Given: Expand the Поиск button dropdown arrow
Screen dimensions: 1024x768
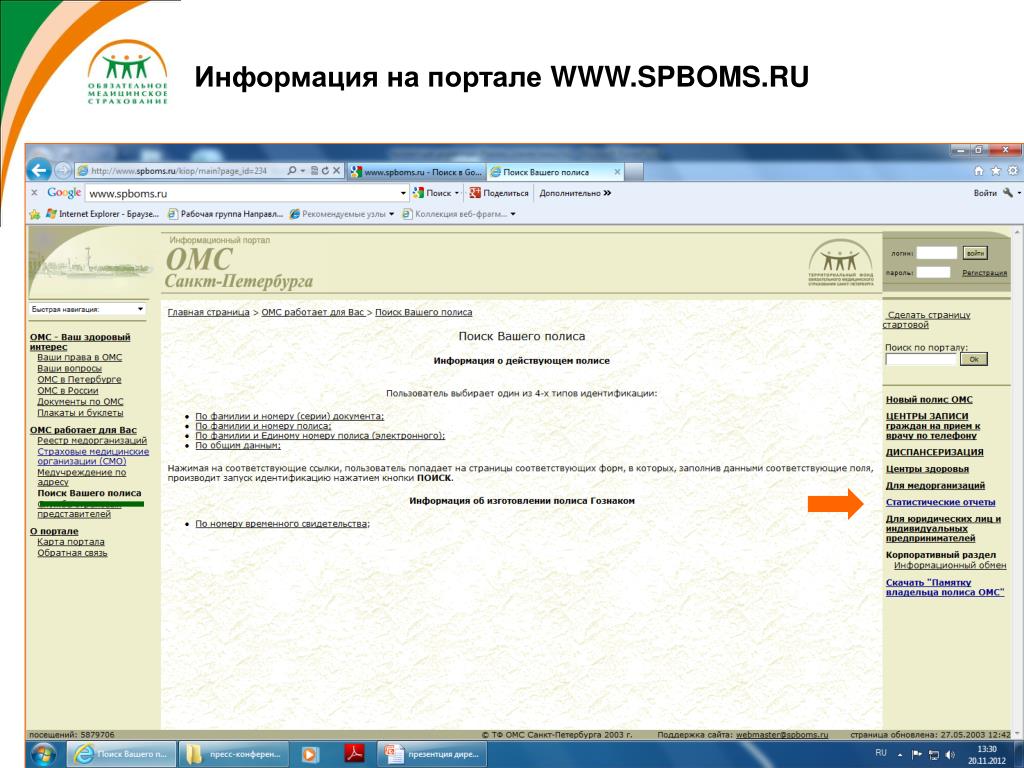Looking at the screenshot, I should tap(456, 193).
